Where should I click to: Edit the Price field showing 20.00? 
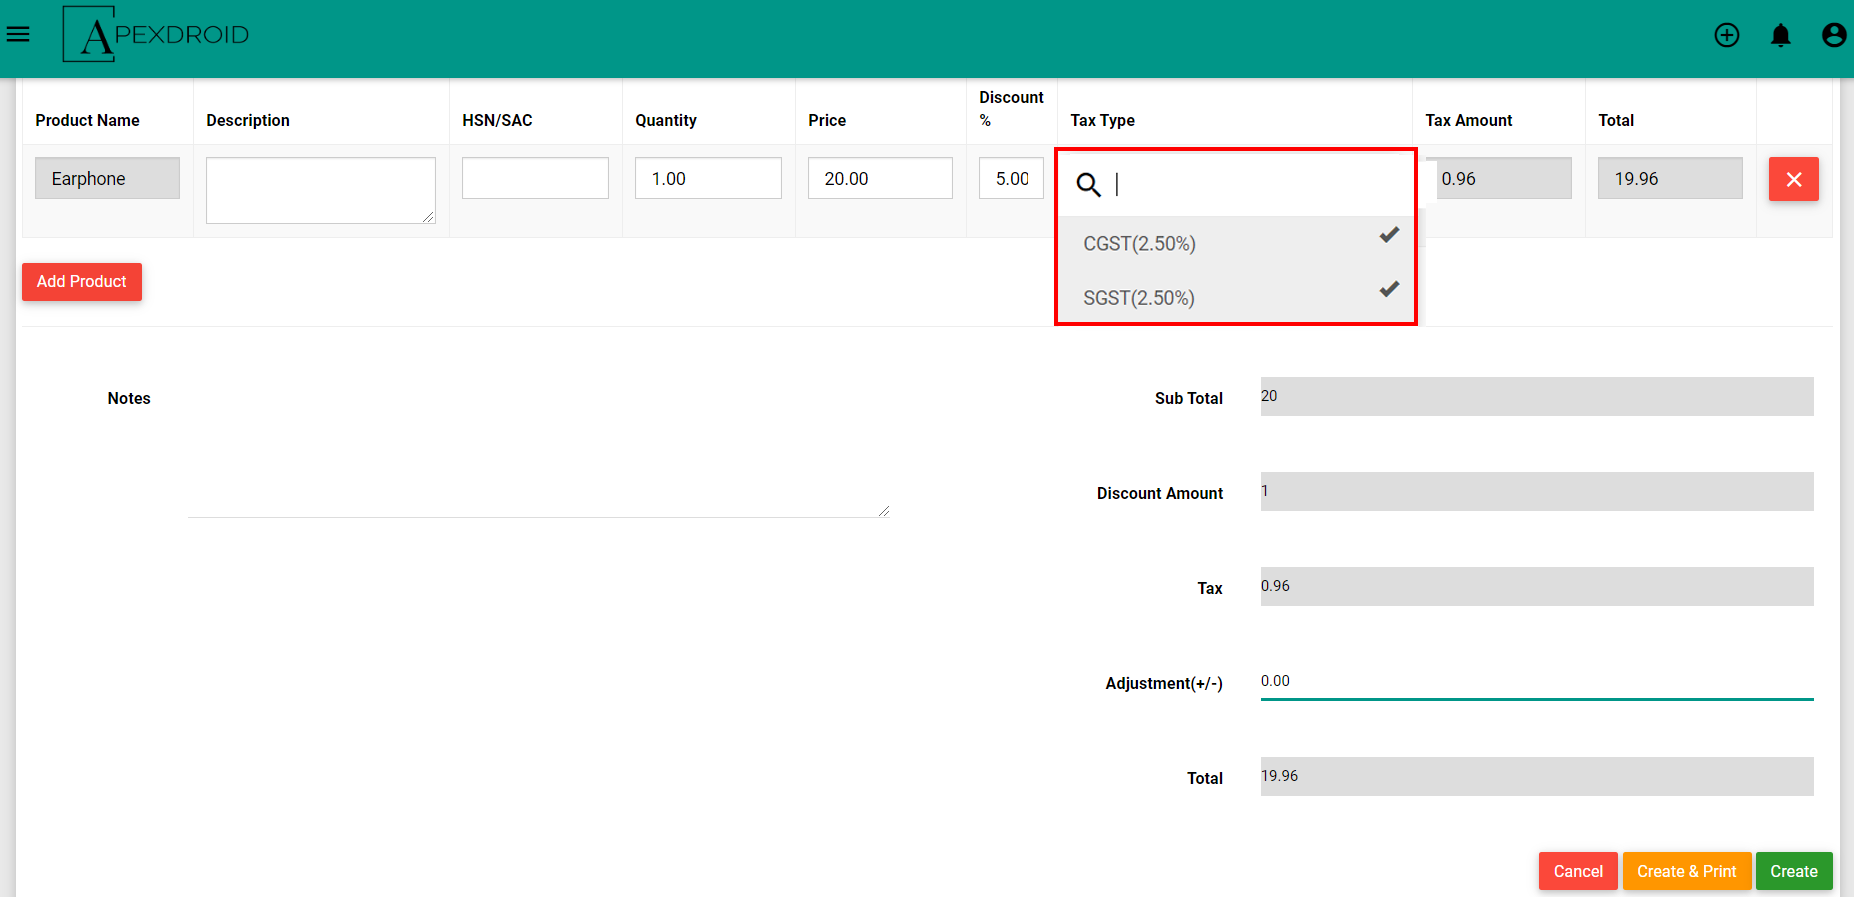pyautogui.click(x=880, y=178)
